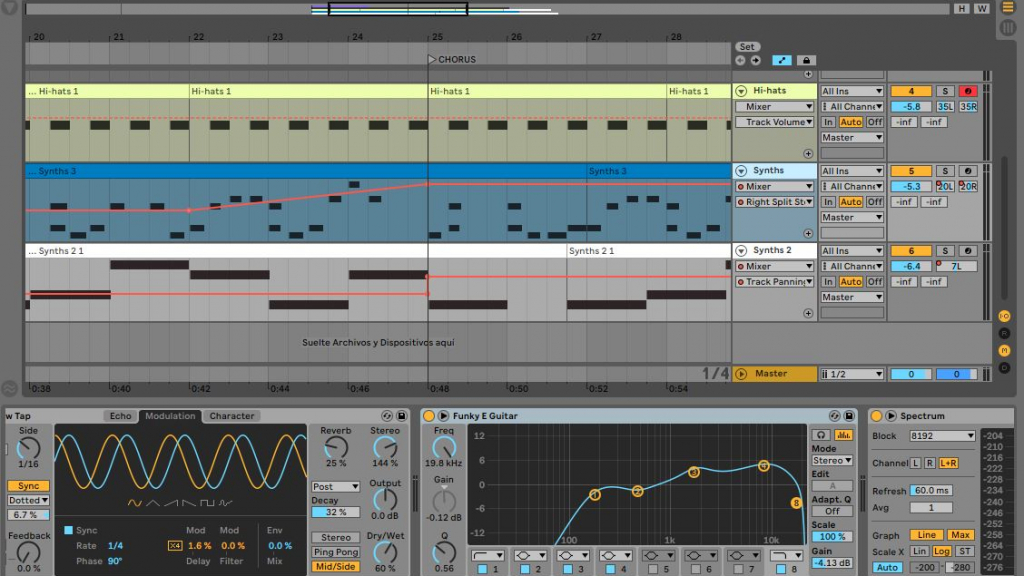1024x576 pixels.
Task: Switch to the Echo tab
Action: click(x=120, y=416)
